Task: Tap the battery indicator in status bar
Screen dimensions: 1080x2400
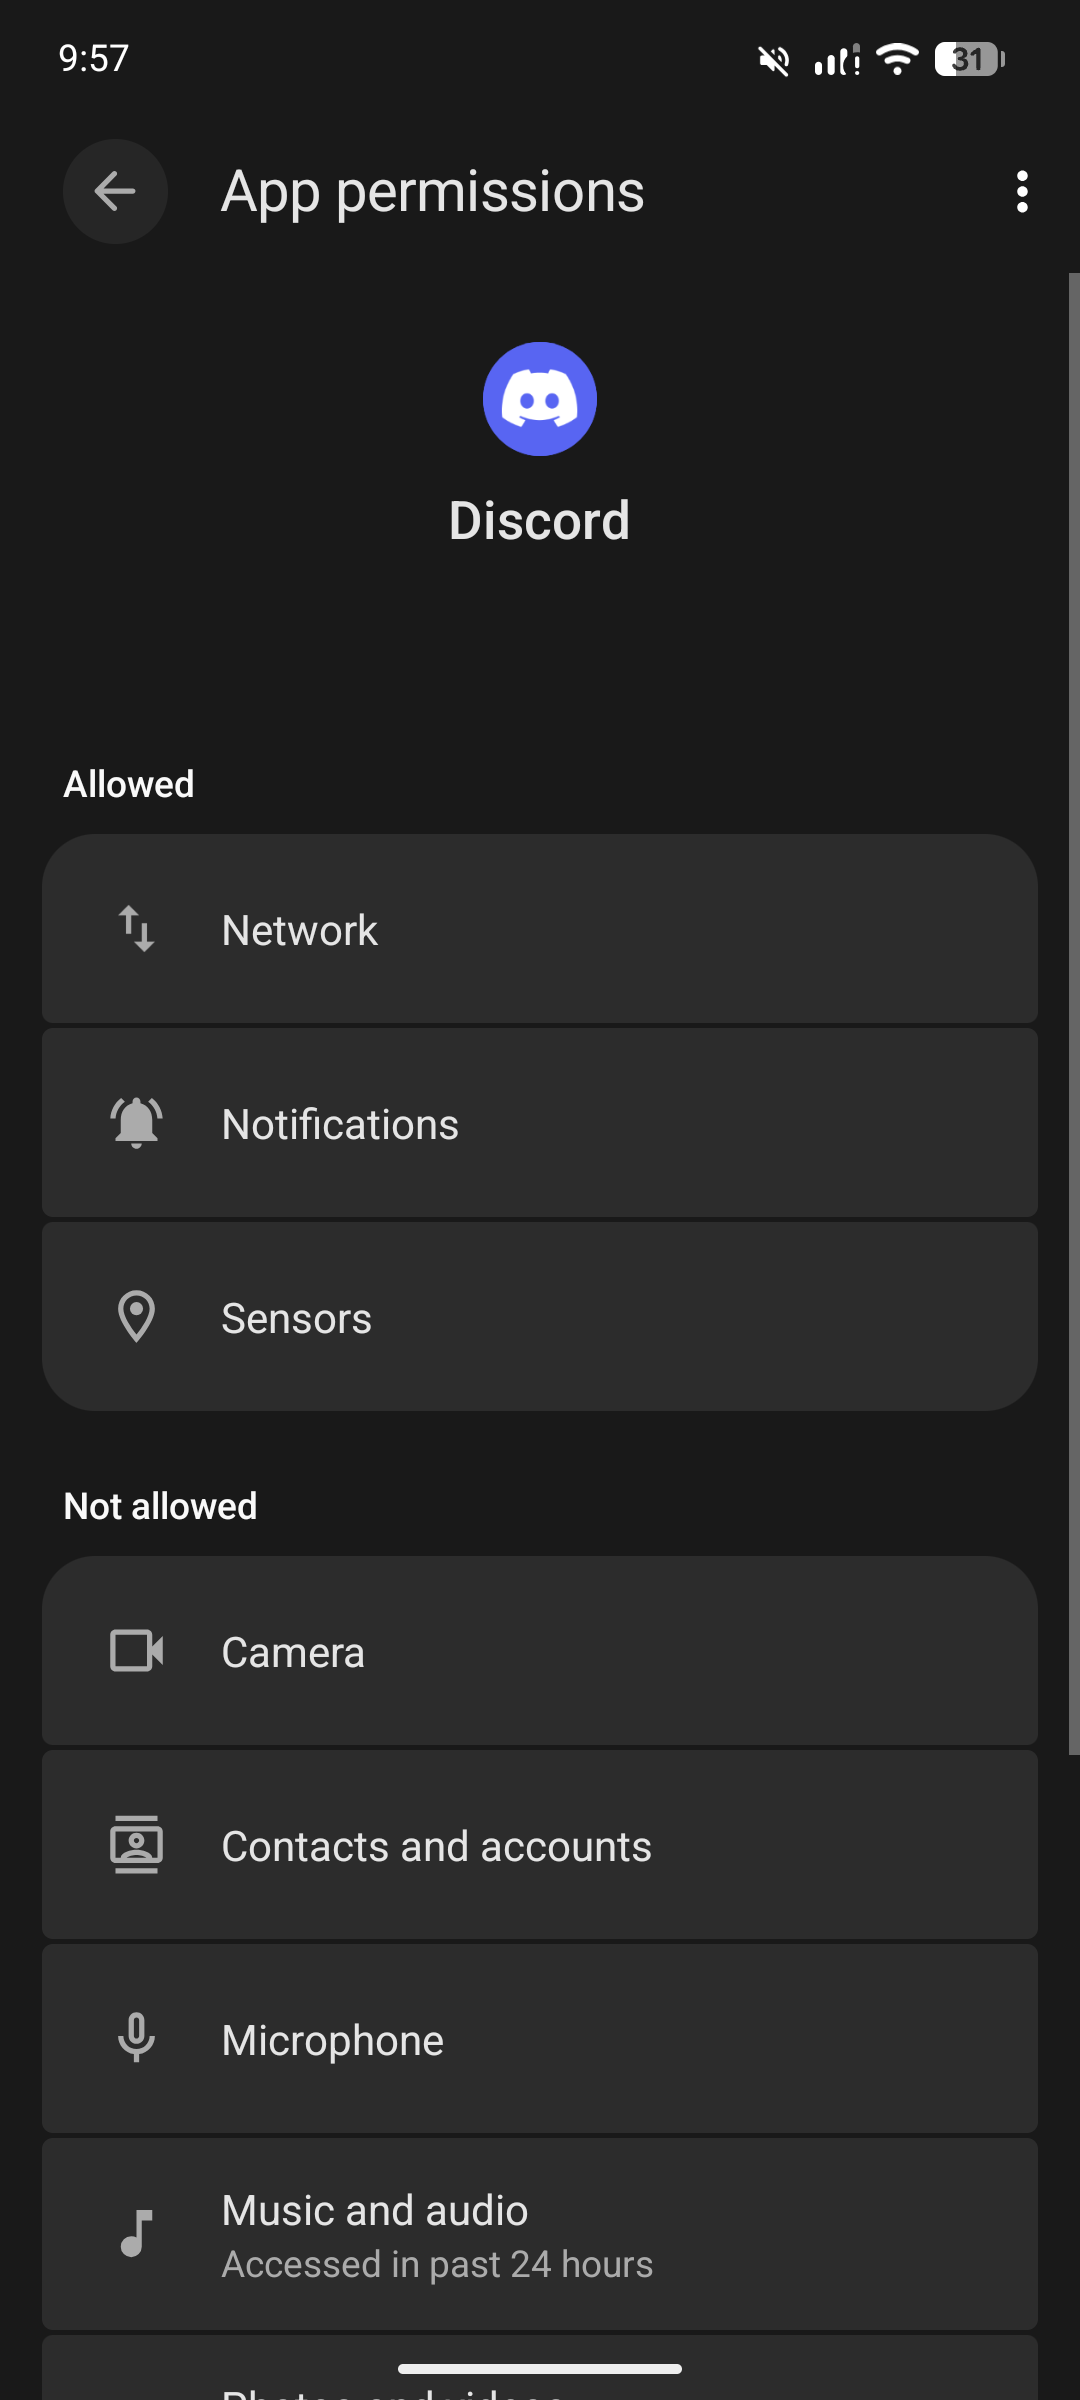Action: [969, 60]
